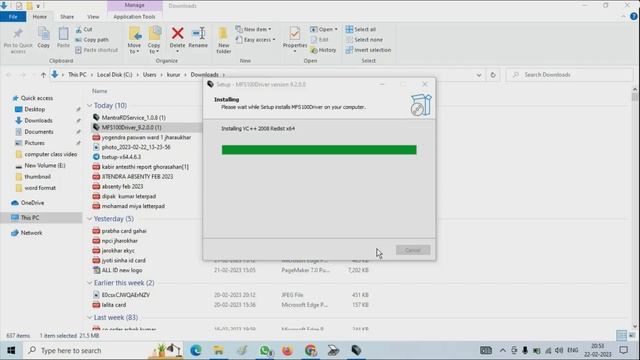
Task: Click the Paste ribbon icon
Action: 63,38
